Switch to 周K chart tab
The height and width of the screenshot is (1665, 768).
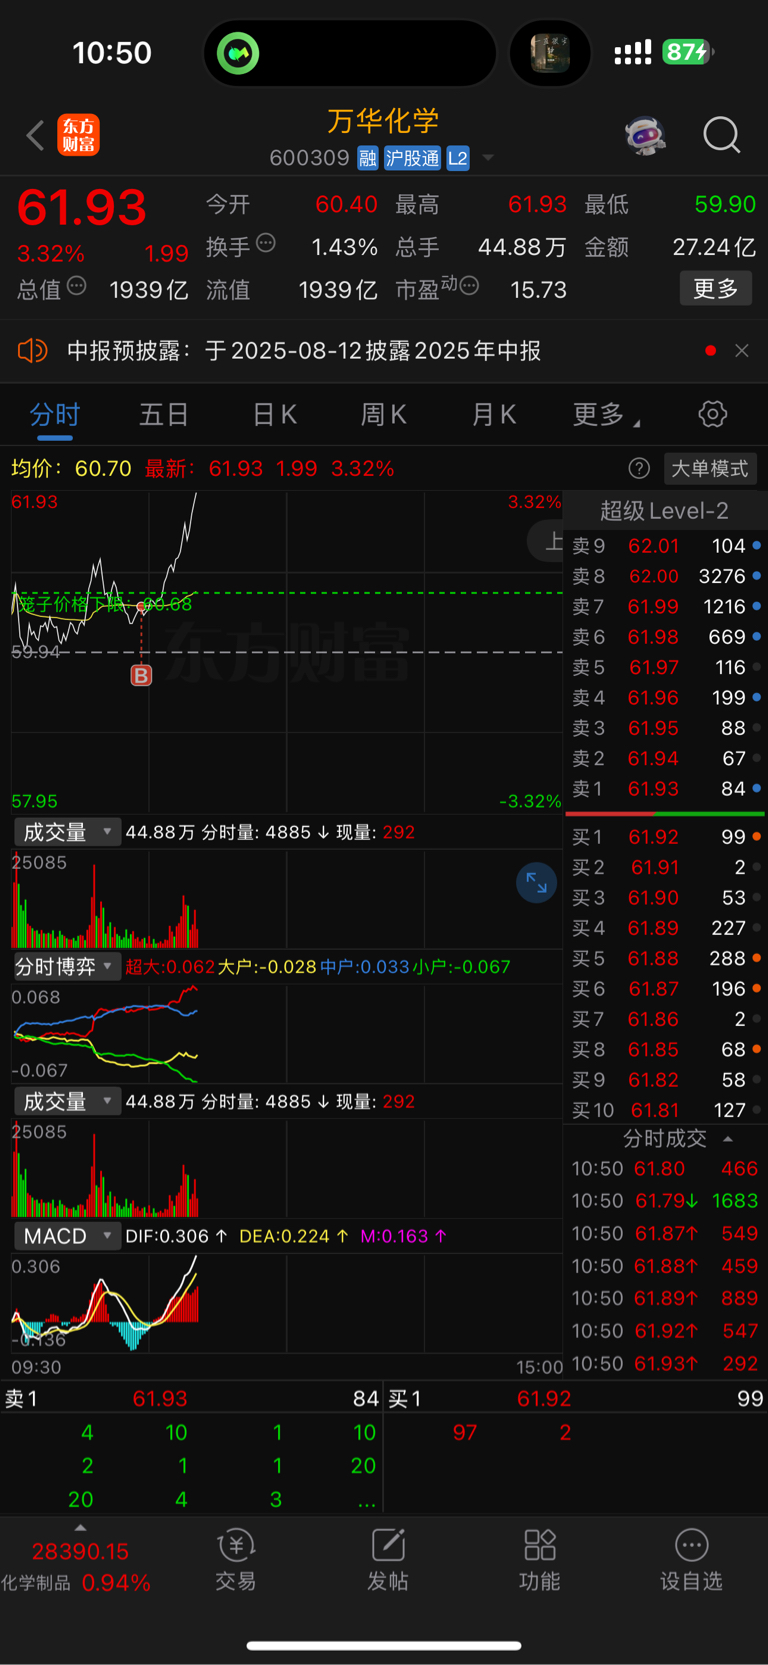pyautogui.click(x=384, y=414)
